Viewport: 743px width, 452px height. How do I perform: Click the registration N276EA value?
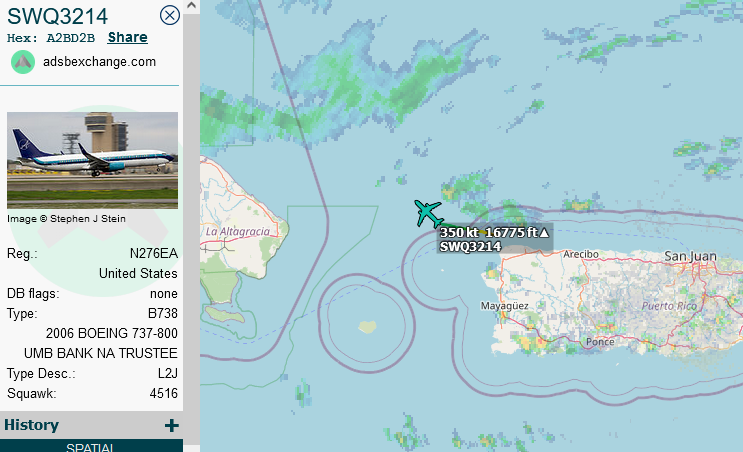point(154,253)
